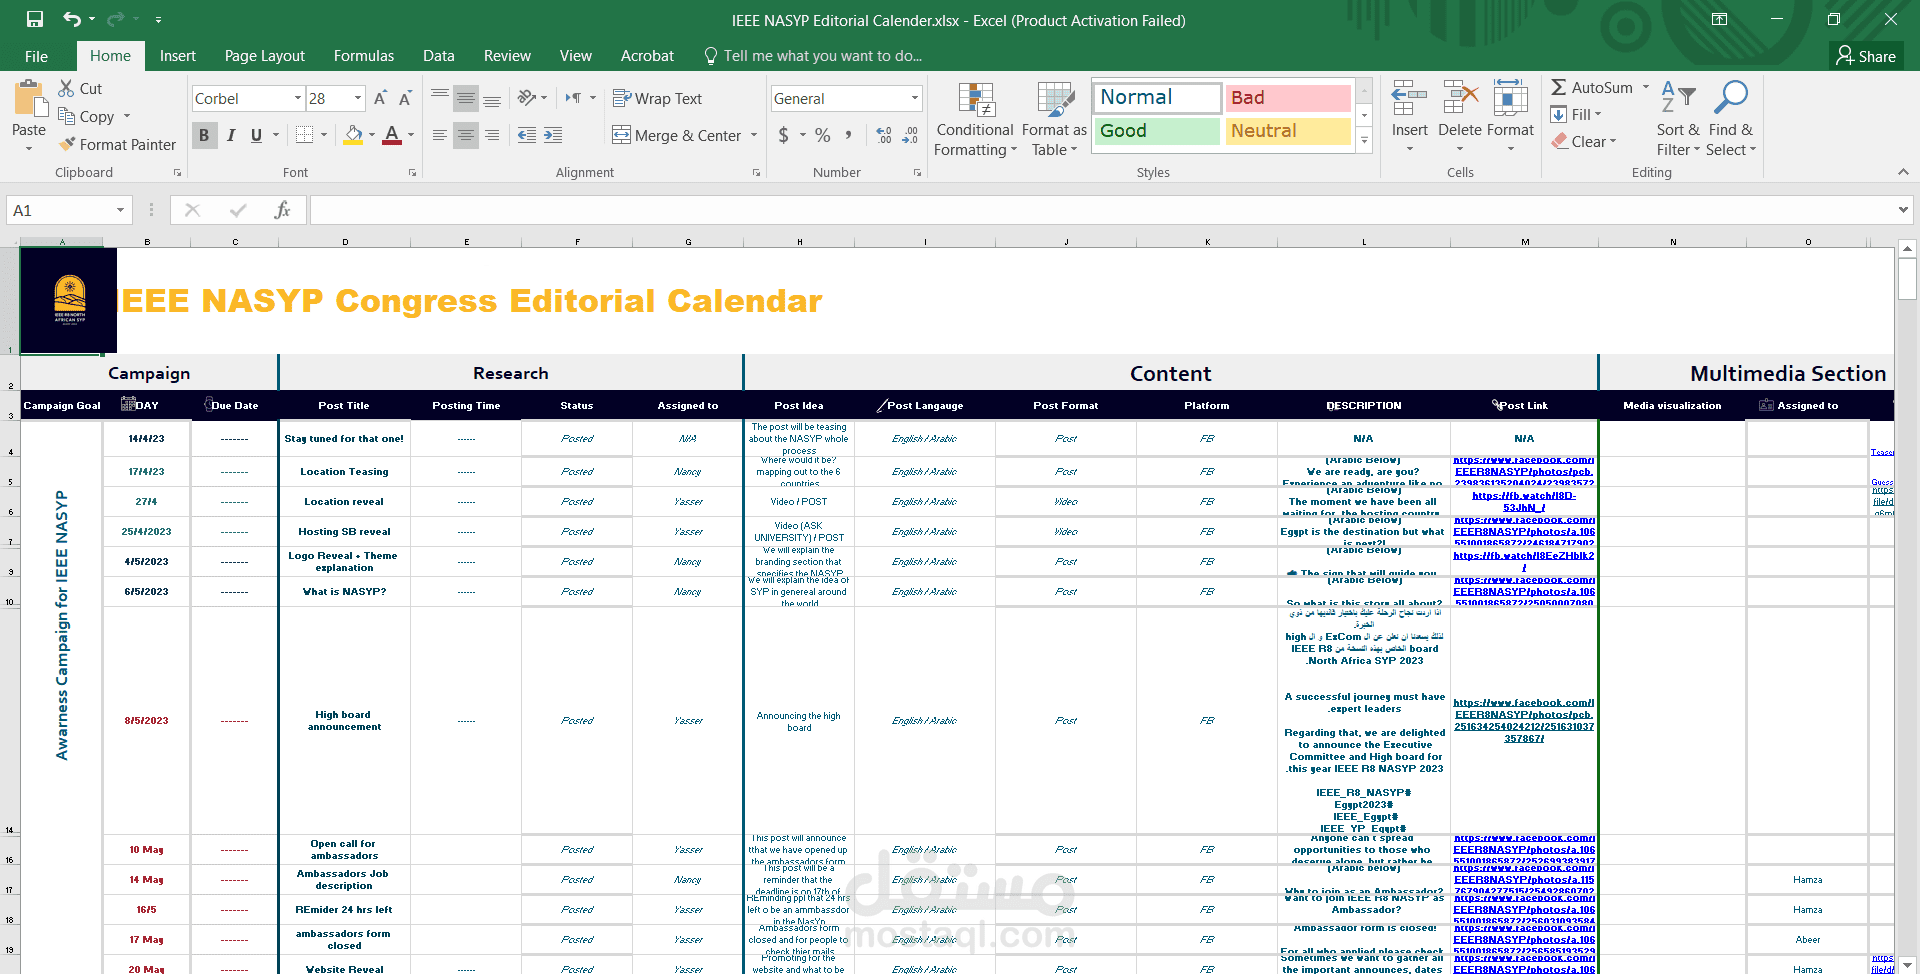Toggle Bold formatting

pyautogui.click(x=204, y=135)
